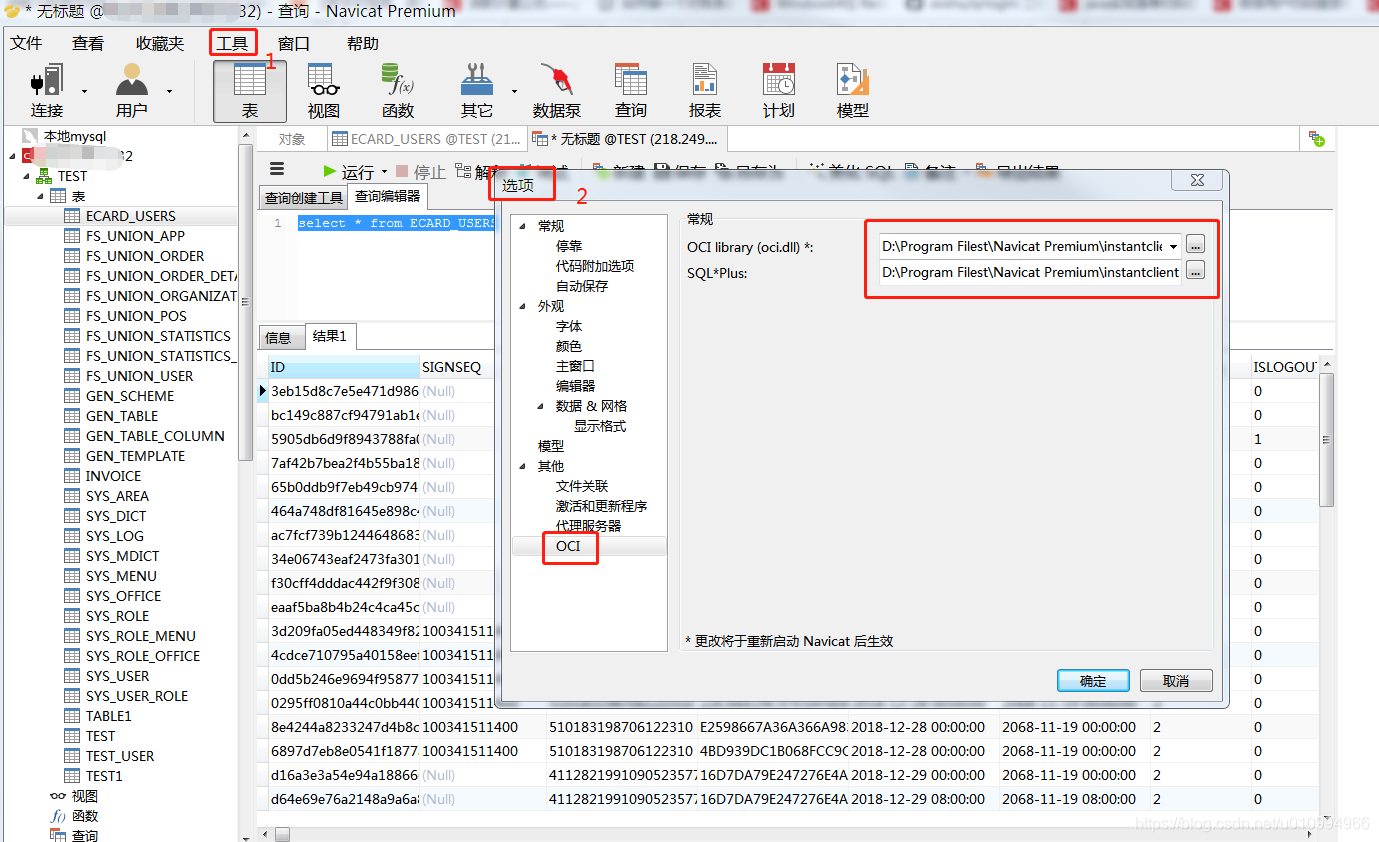Viewport: 1379px width, 842px height.
Task: Select 编辑器 in options tree
Action: click(x=576, y=386)
